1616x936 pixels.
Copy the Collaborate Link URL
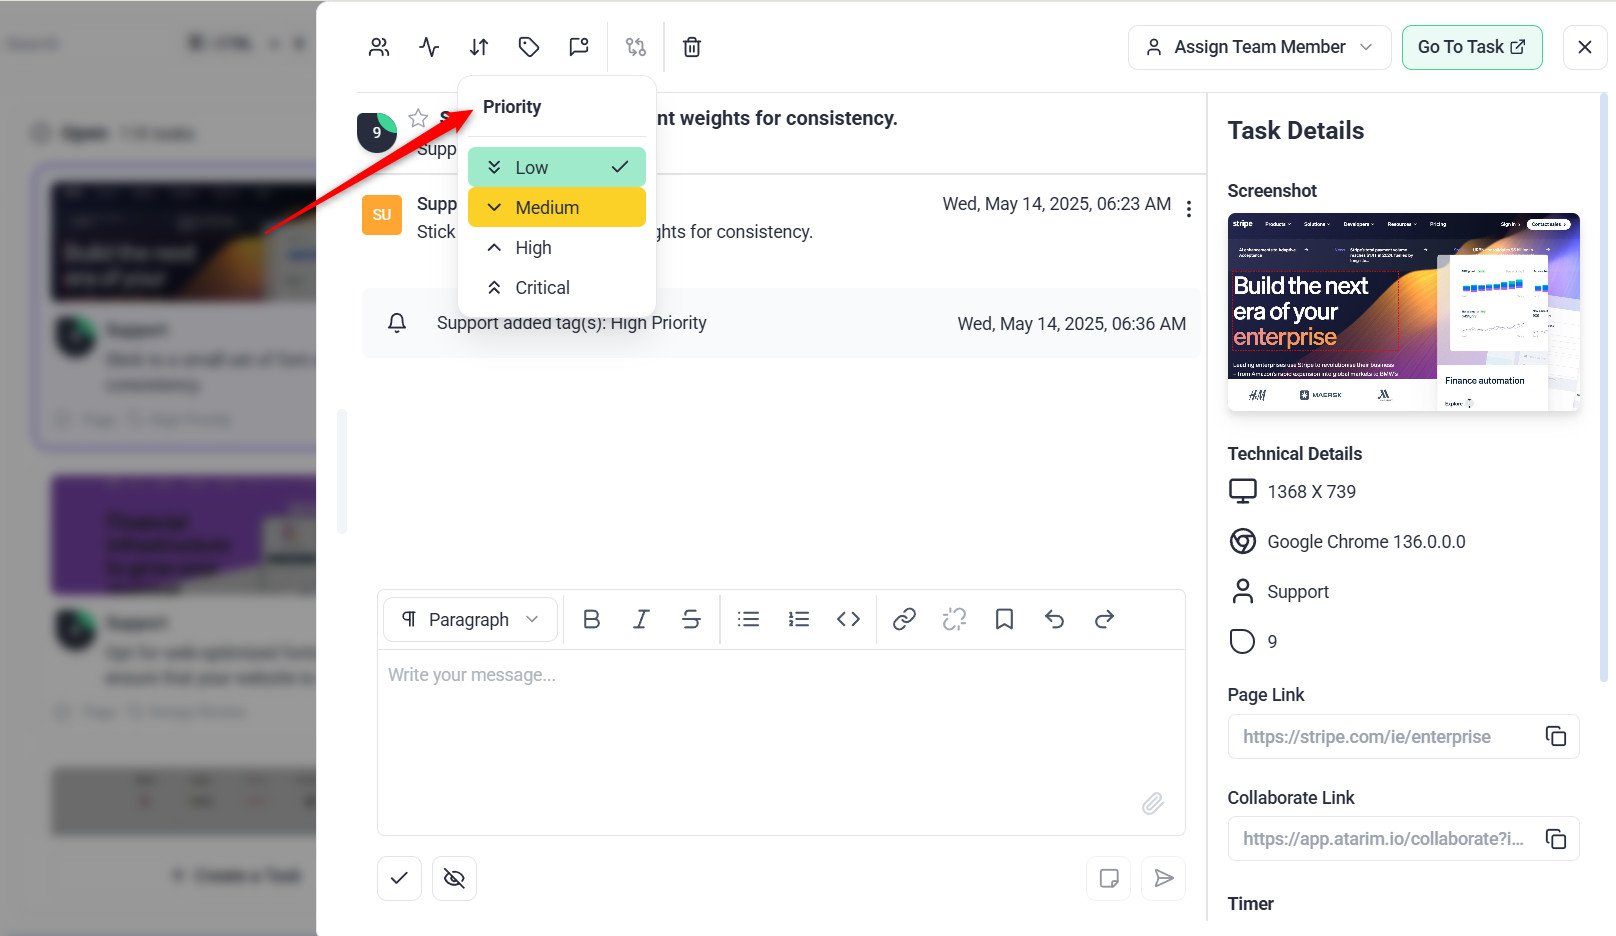point(1555,839)
